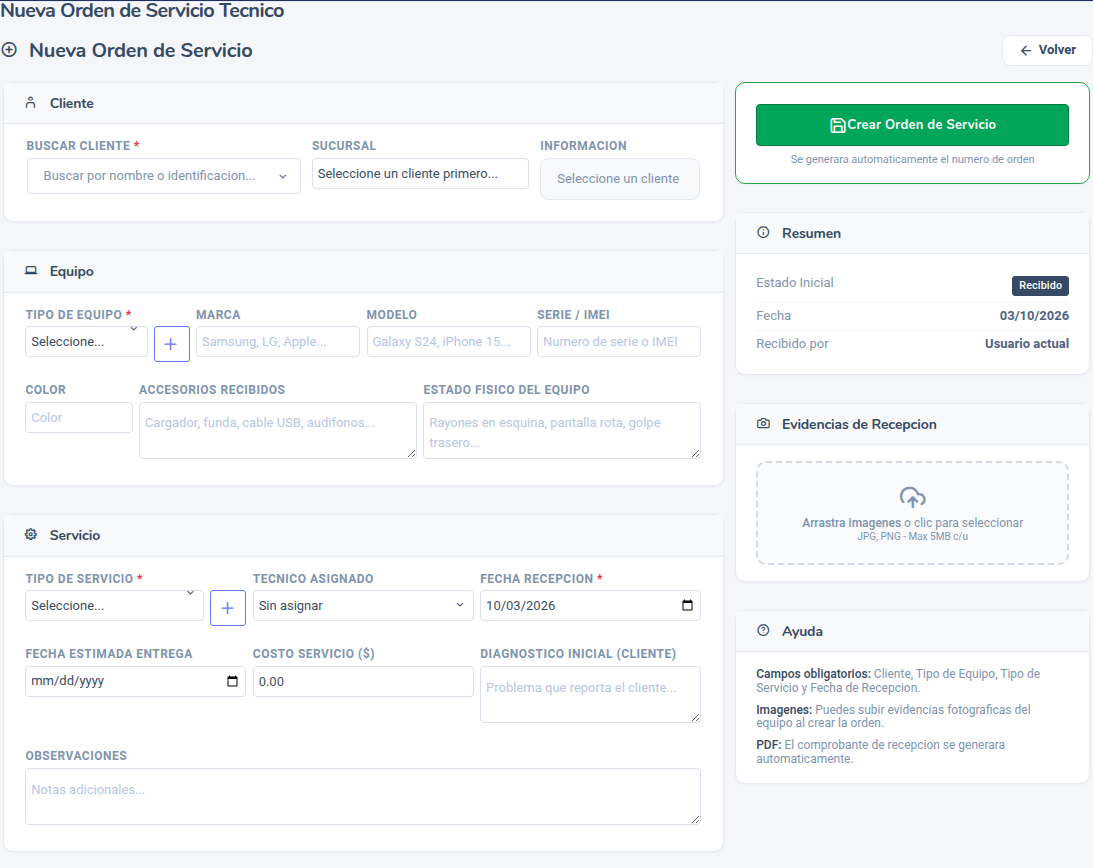The width and height of the screenshot is (1093, 868).
Task: Focus the Serie / IMEI field
Action: coord(618,342)
